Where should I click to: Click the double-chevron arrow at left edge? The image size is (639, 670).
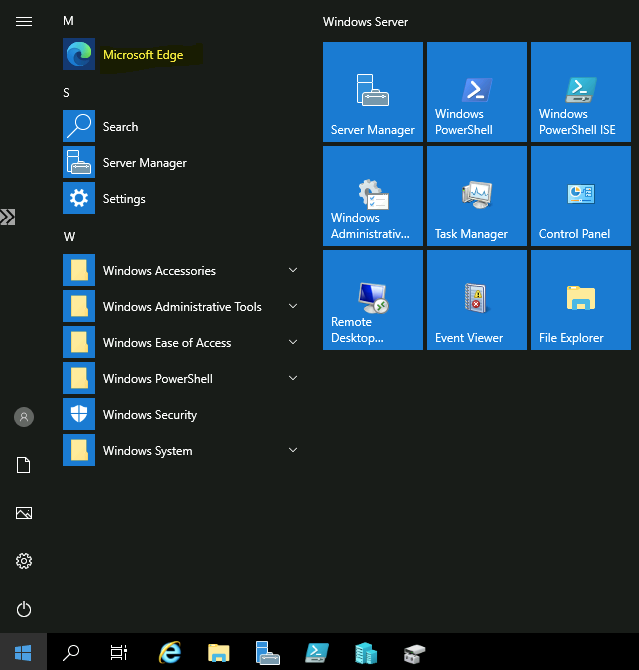8,217
